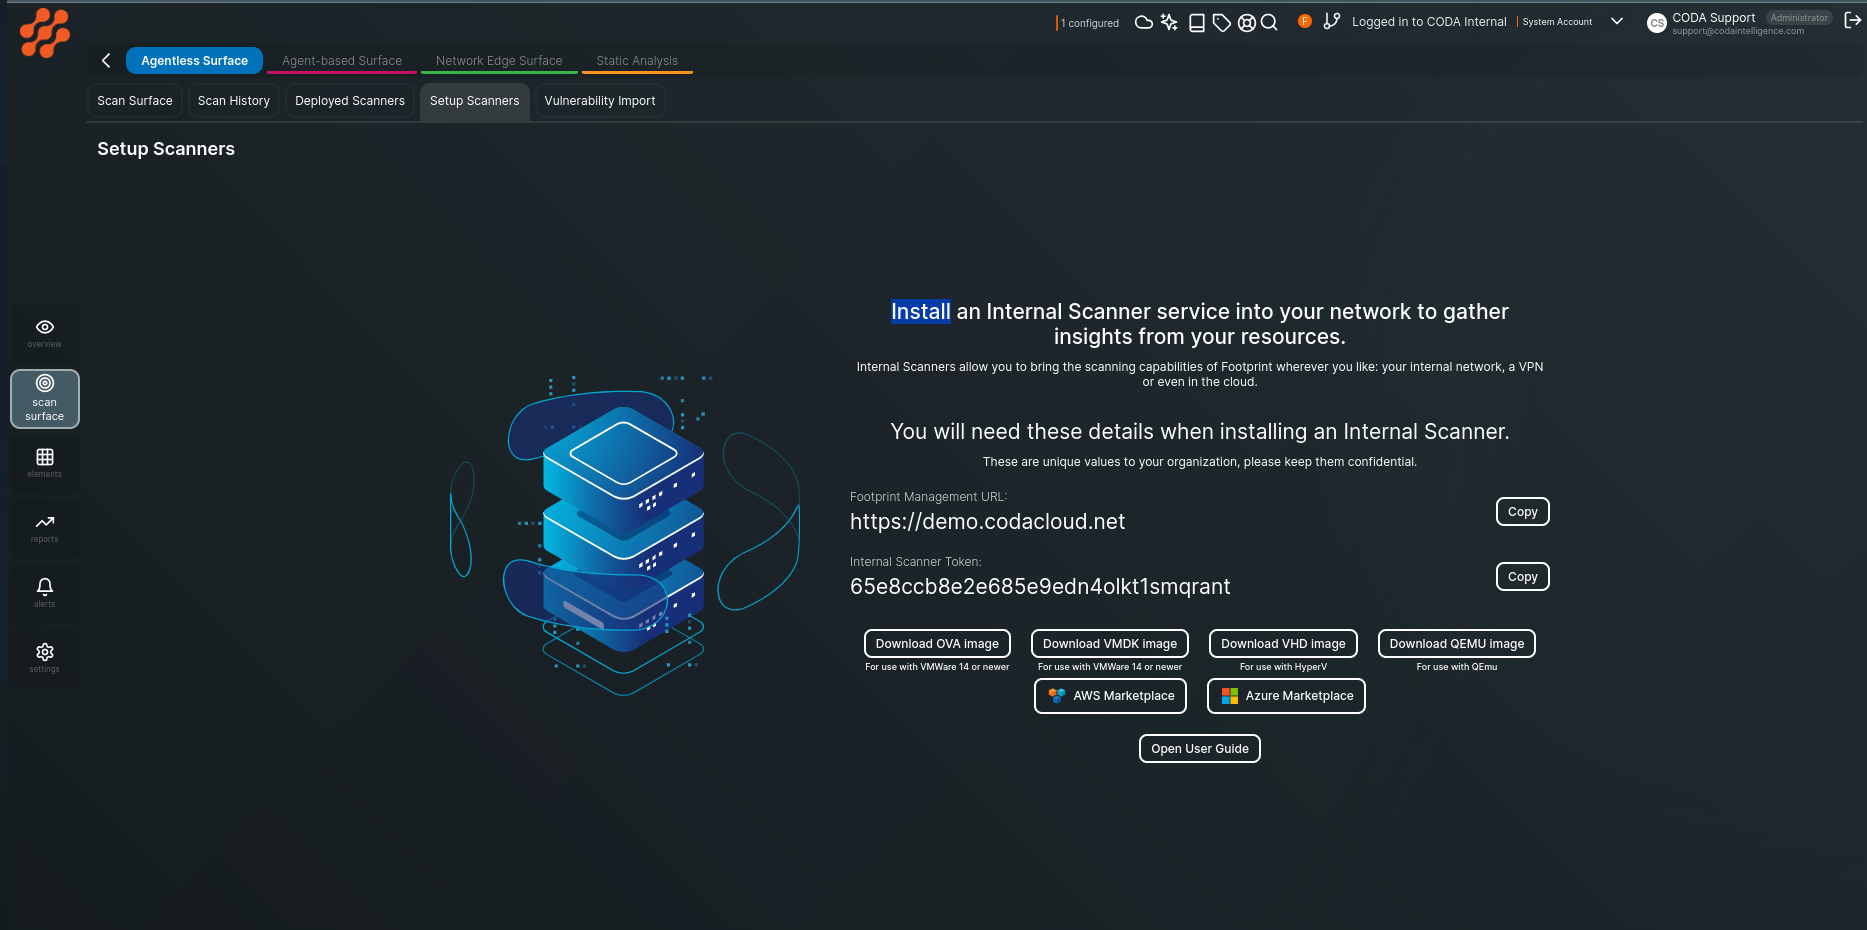Open the overview panel in the sidebar
Viewport: 1867px width, 930px height.
[44, 333]
